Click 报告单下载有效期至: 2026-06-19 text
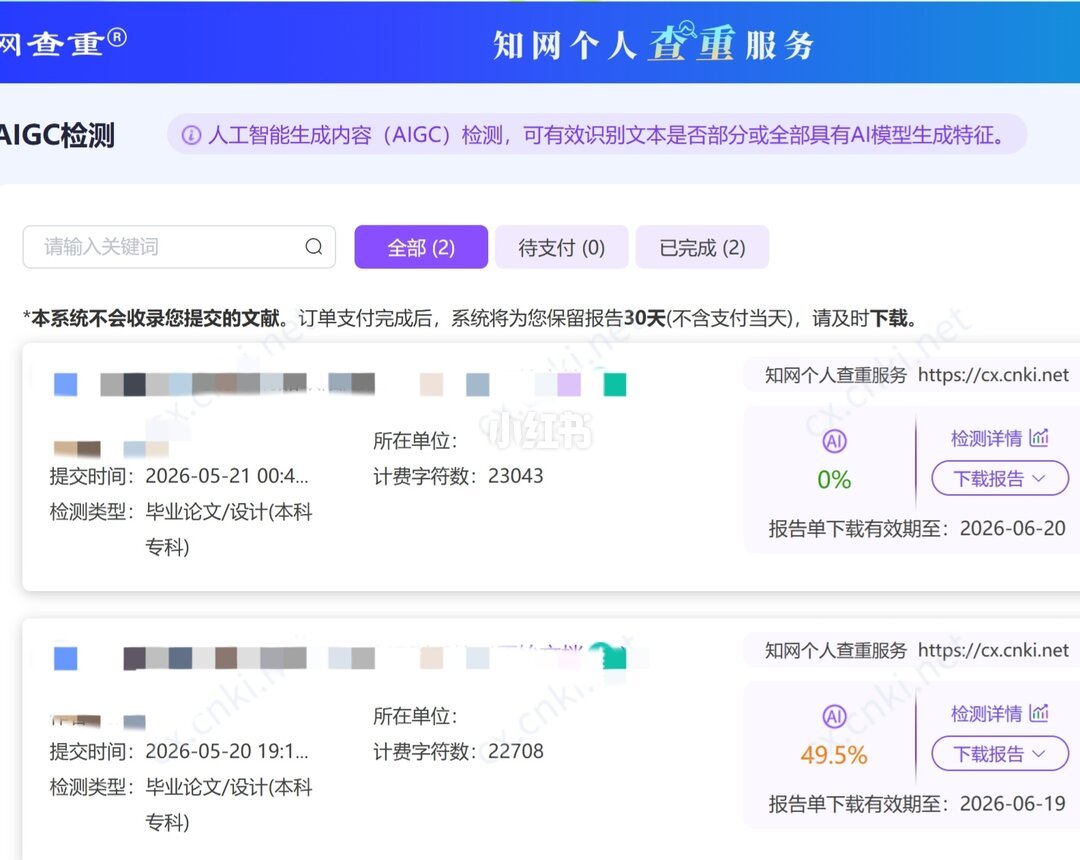 point(917,804)
